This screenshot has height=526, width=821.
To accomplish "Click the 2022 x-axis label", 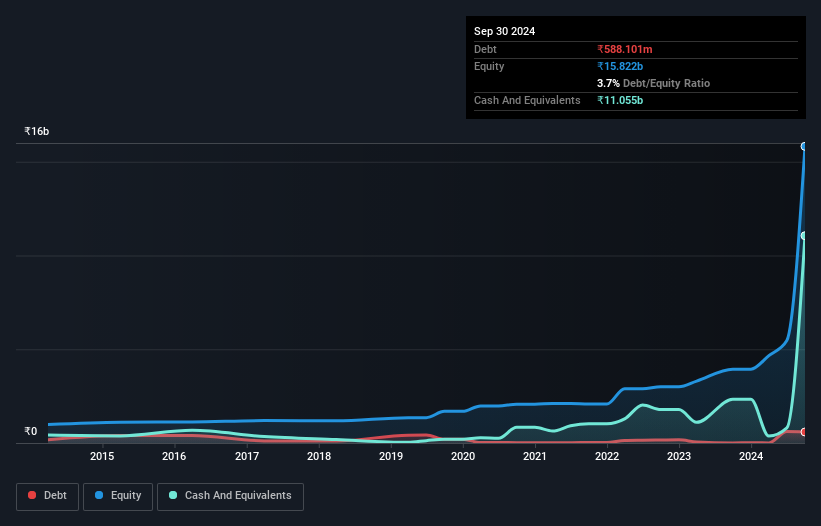I will (607, 456).
